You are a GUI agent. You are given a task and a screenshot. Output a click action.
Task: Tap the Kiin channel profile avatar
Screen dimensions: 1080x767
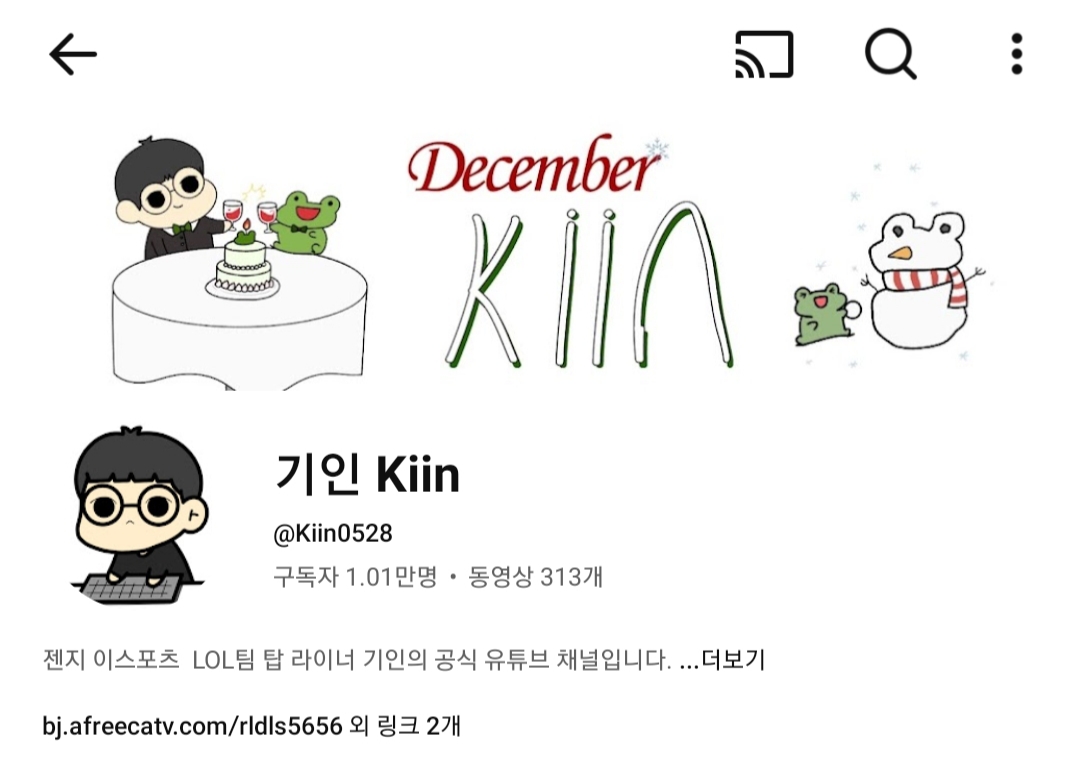pyautogui.click(x=139, y=516)
